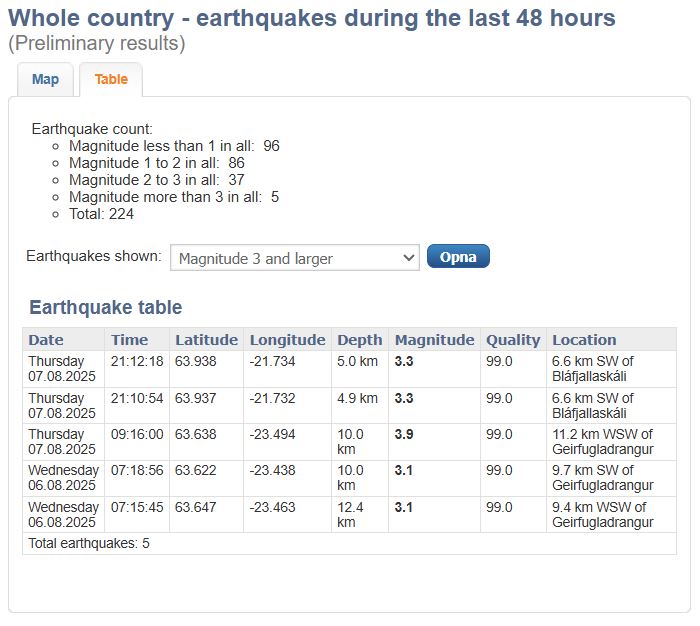Switch to the Map tab
Viewport: 700px width, 626px height.
pyautogui.click(x=45, y=80)
